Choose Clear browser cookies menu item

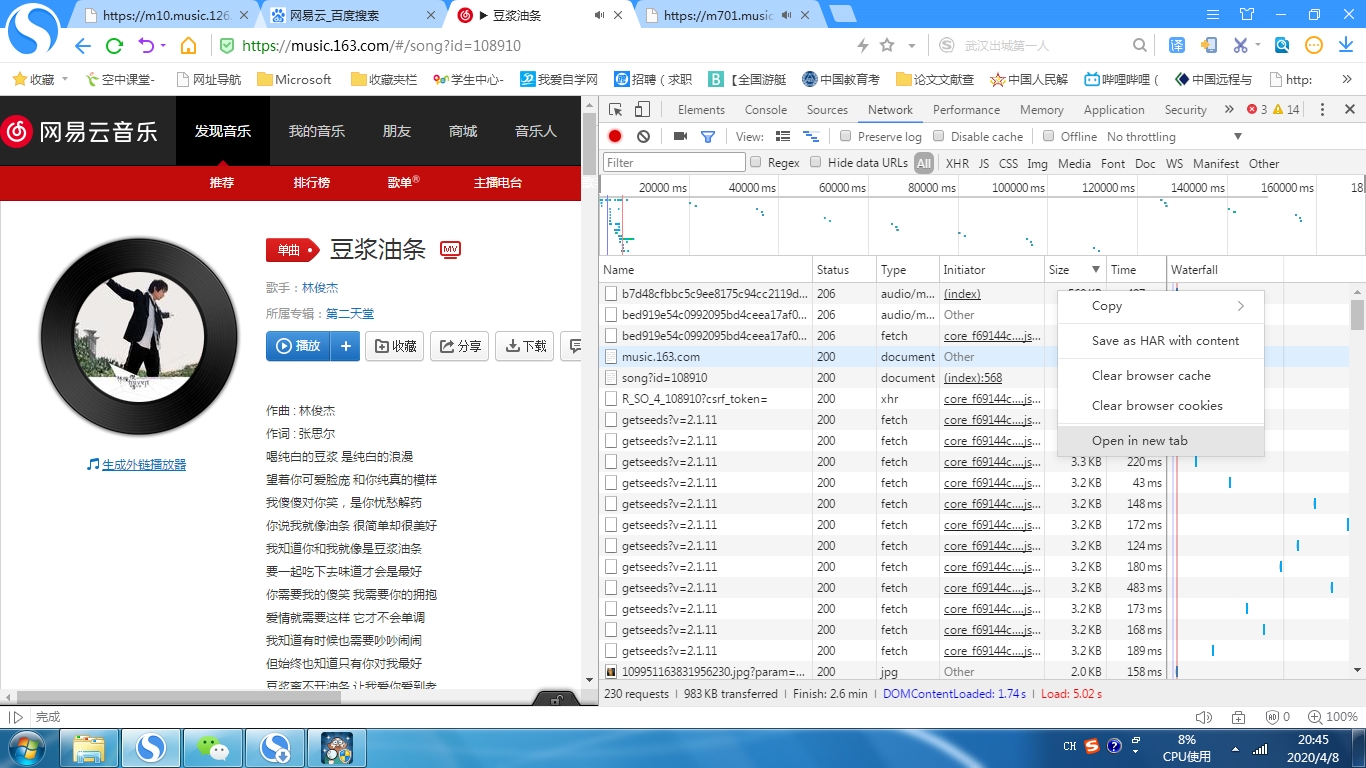tap(1161, 406)
